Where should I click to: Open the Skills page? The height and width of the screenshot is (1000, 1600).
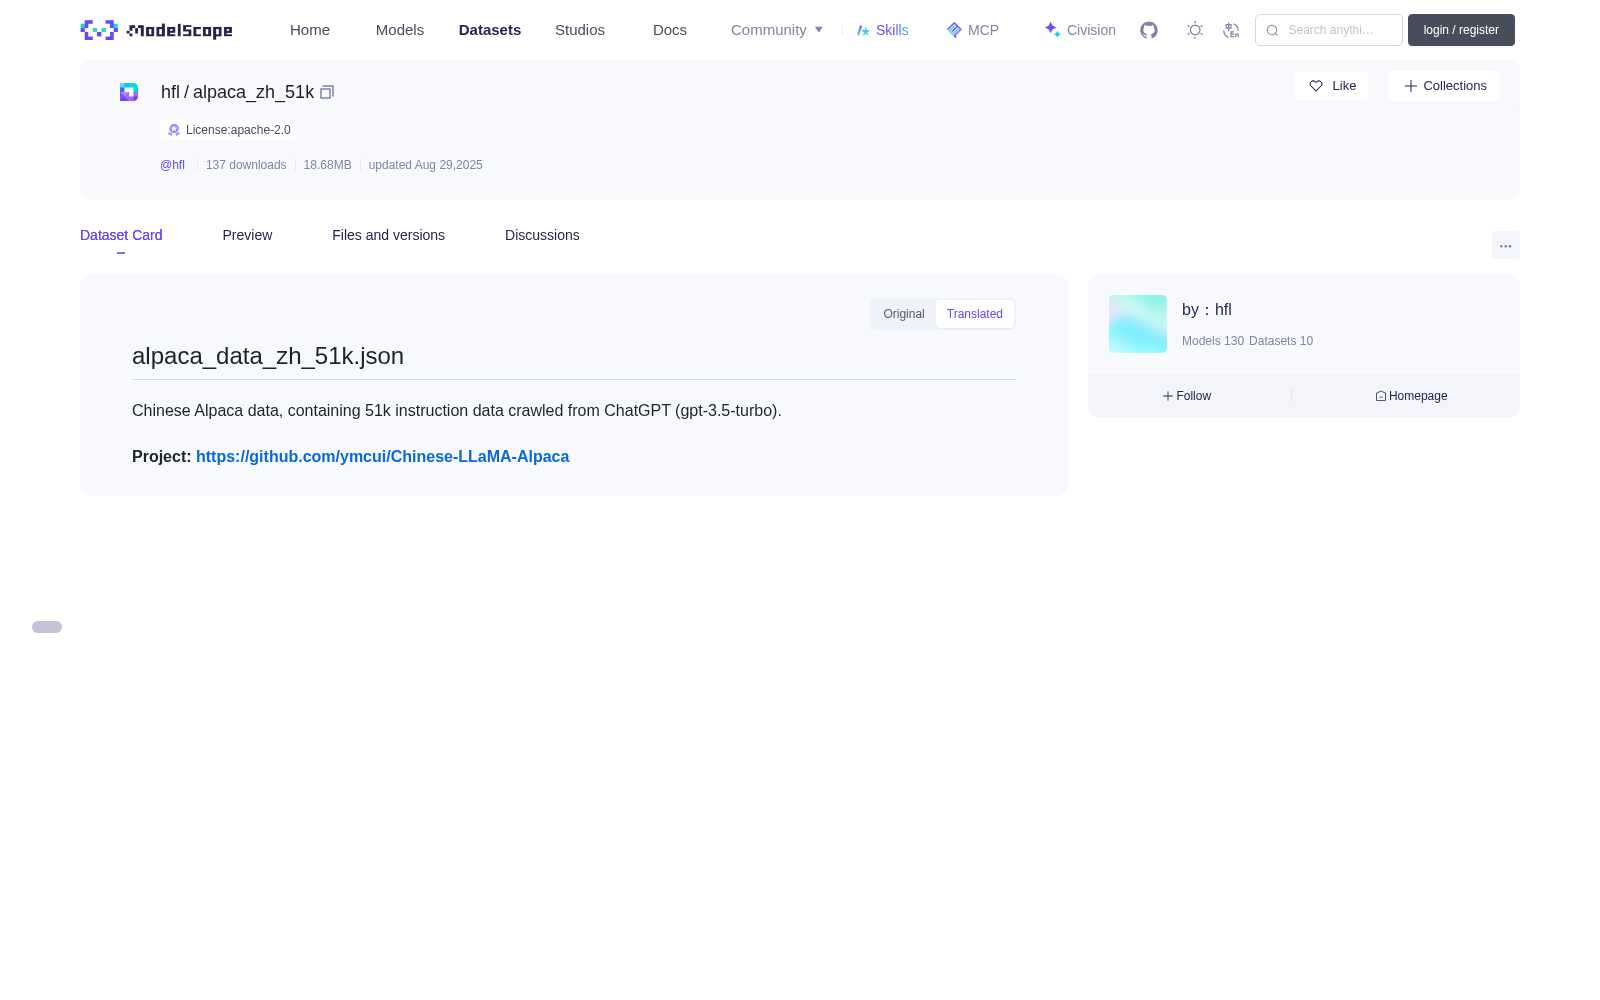point(882,30)
